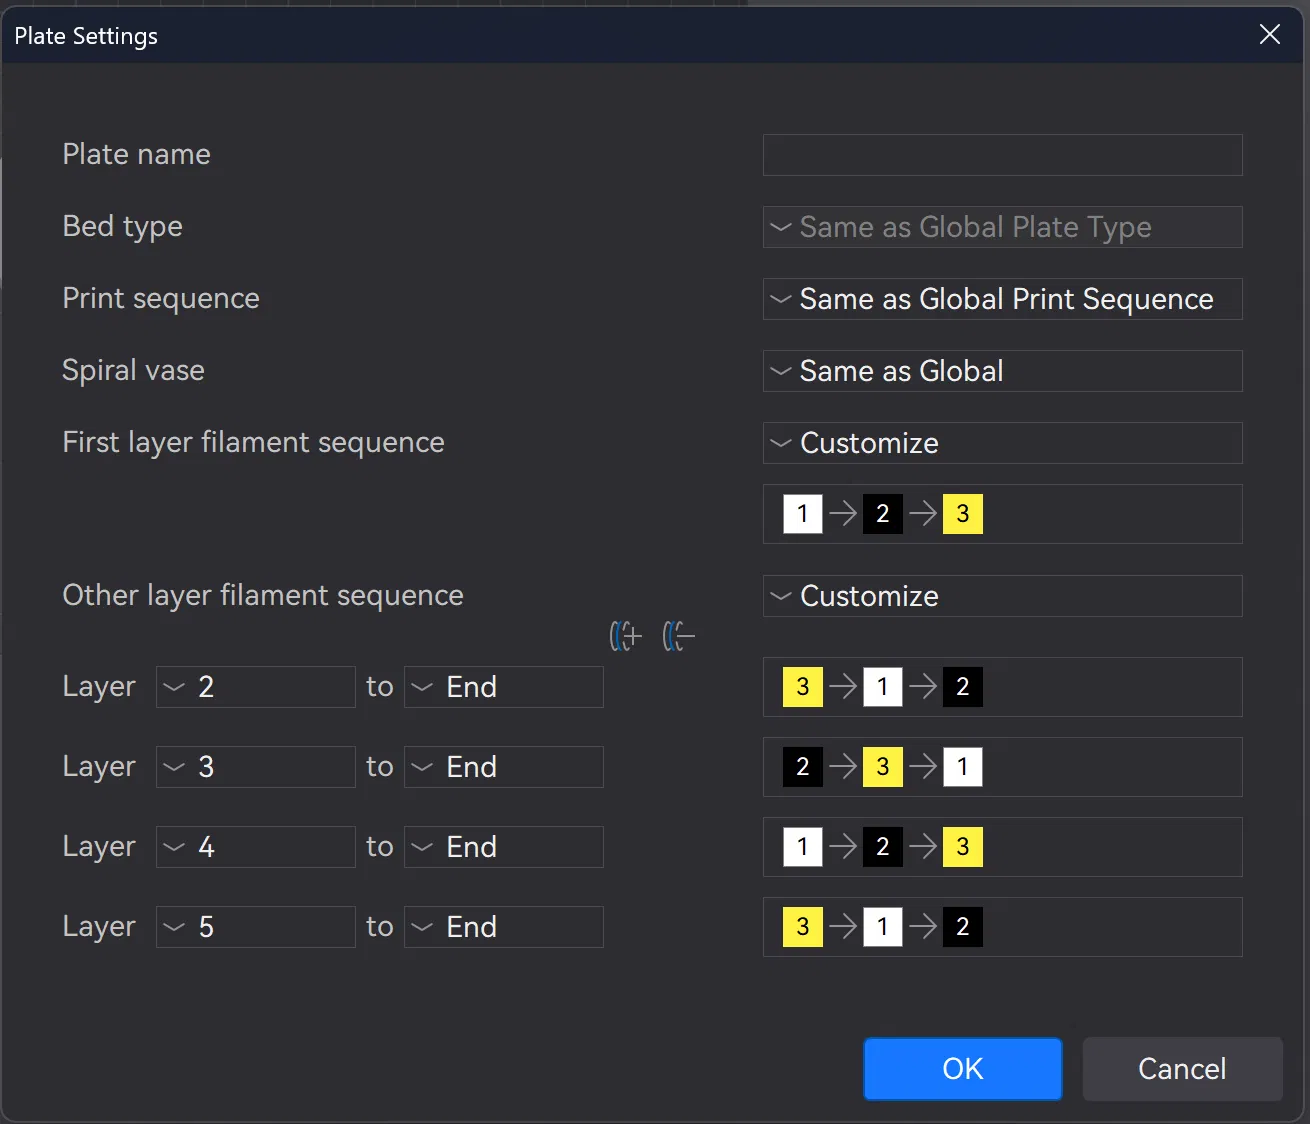Open the Spiral vase dropdown
The height and width of the screenshot is (1124, 1310).
[1002, 371]
